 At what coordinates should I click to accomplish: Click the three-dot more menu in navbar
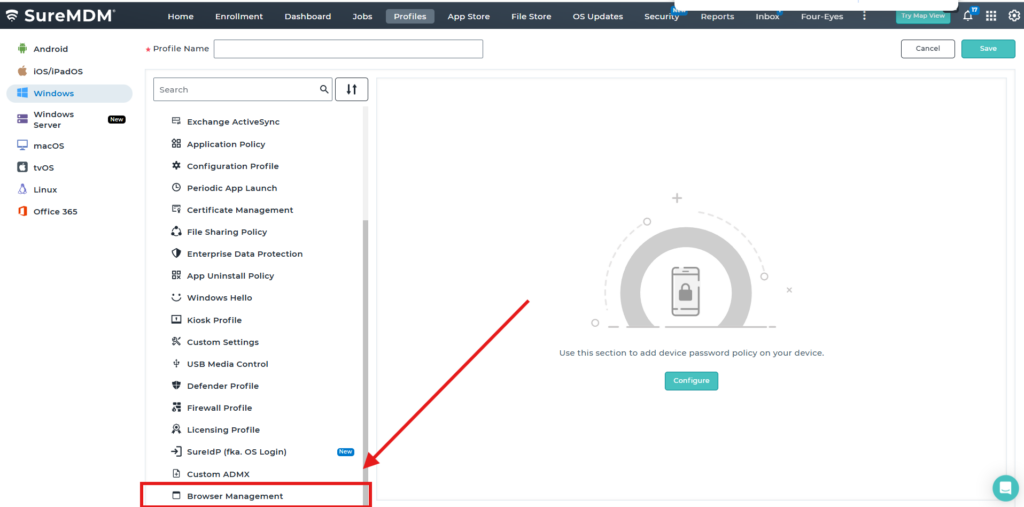pyautogui.click(x=865, y=16)
